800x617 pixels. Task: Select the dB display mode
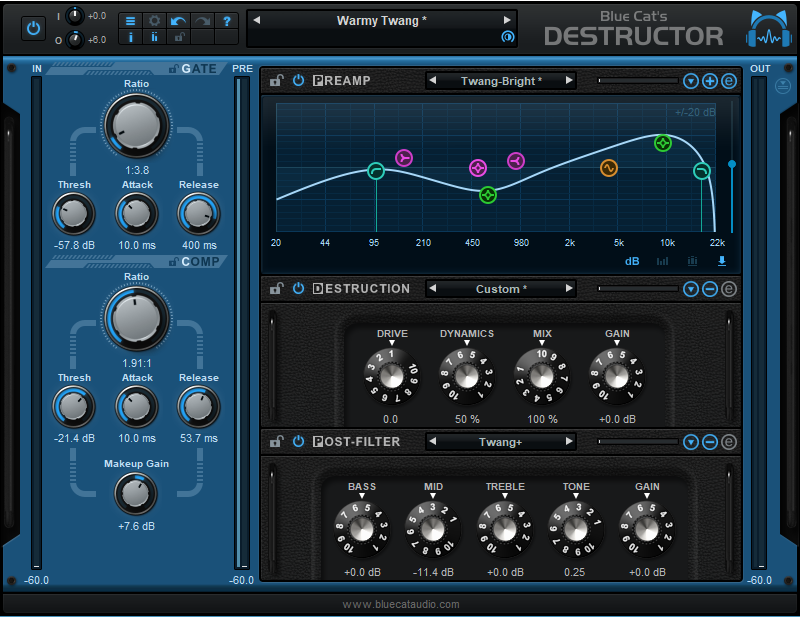click(632, 261)
